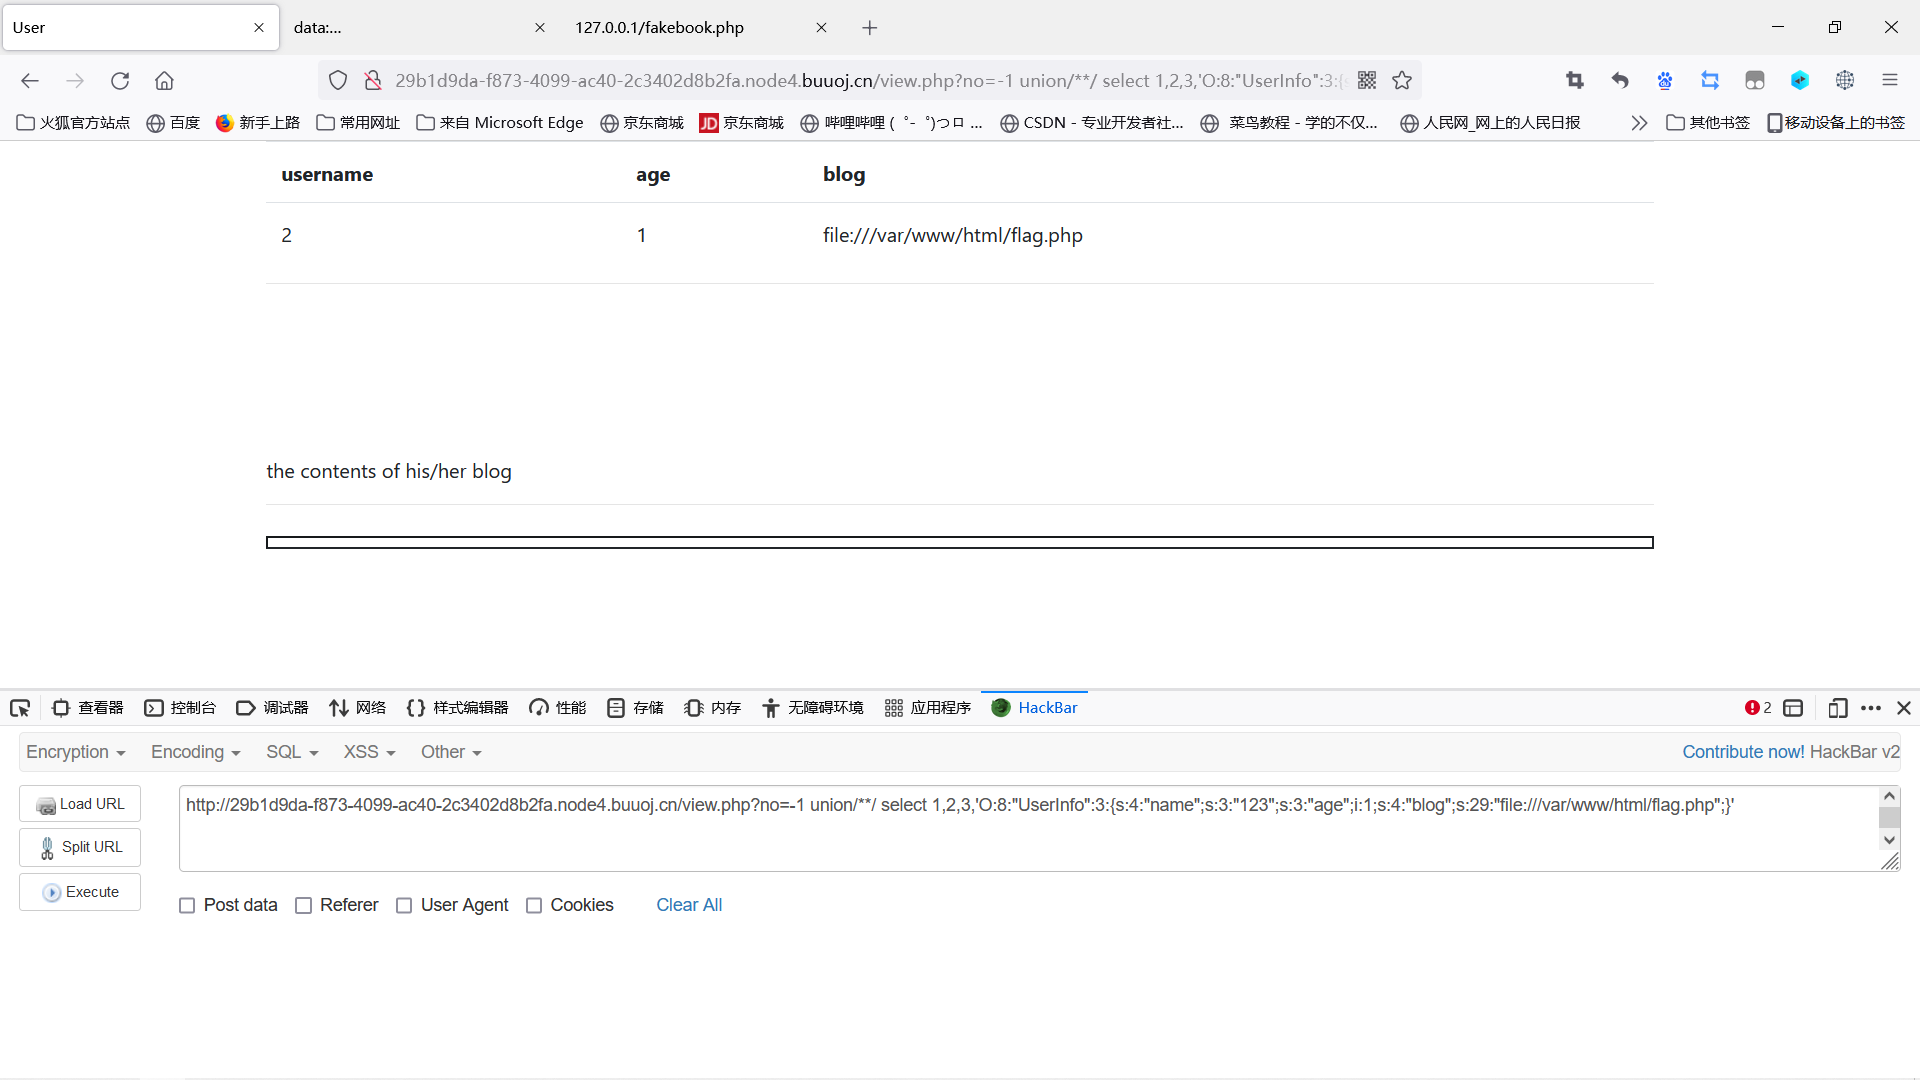Screen dimensions: 1920x1080
Task: Open the red error count indicator
Action: [1757, 708]
